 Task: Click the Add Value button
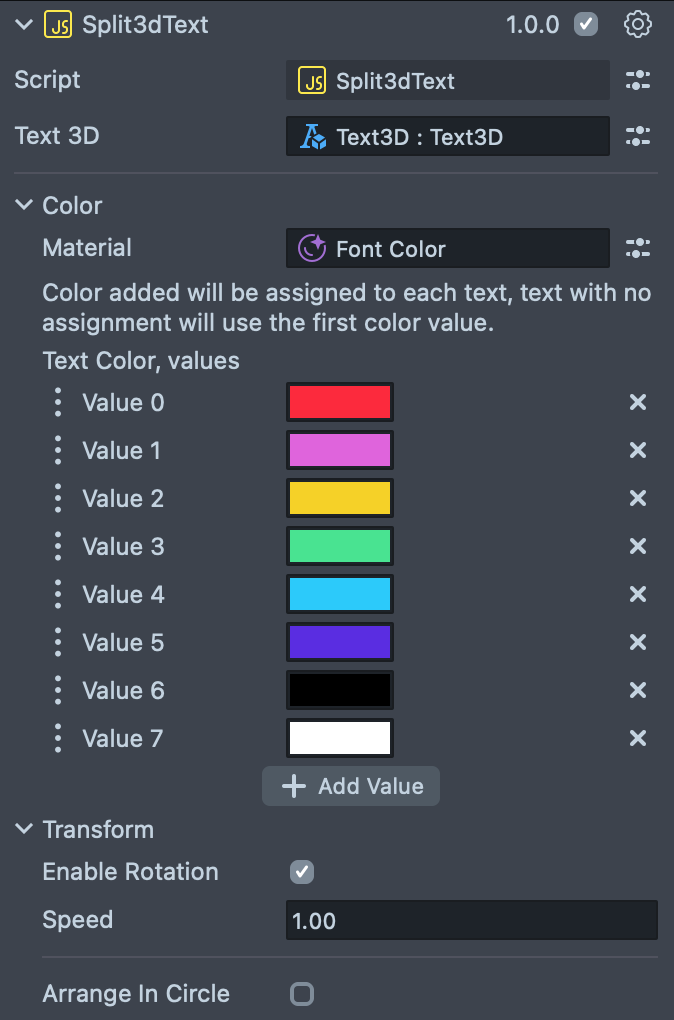pos(351,787)
